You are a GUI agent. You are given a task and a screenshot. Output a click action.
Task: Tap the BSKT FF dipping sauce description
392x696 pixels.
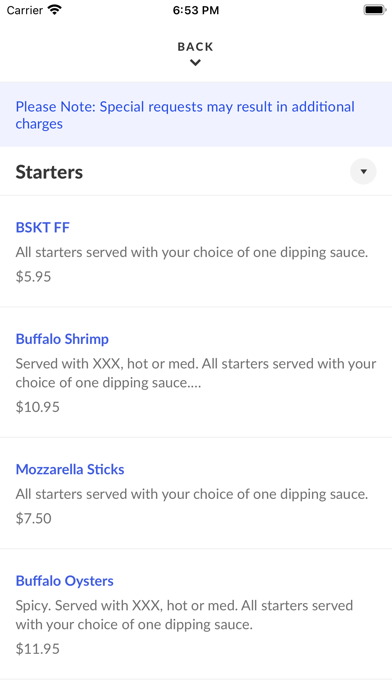coord(192,253)
